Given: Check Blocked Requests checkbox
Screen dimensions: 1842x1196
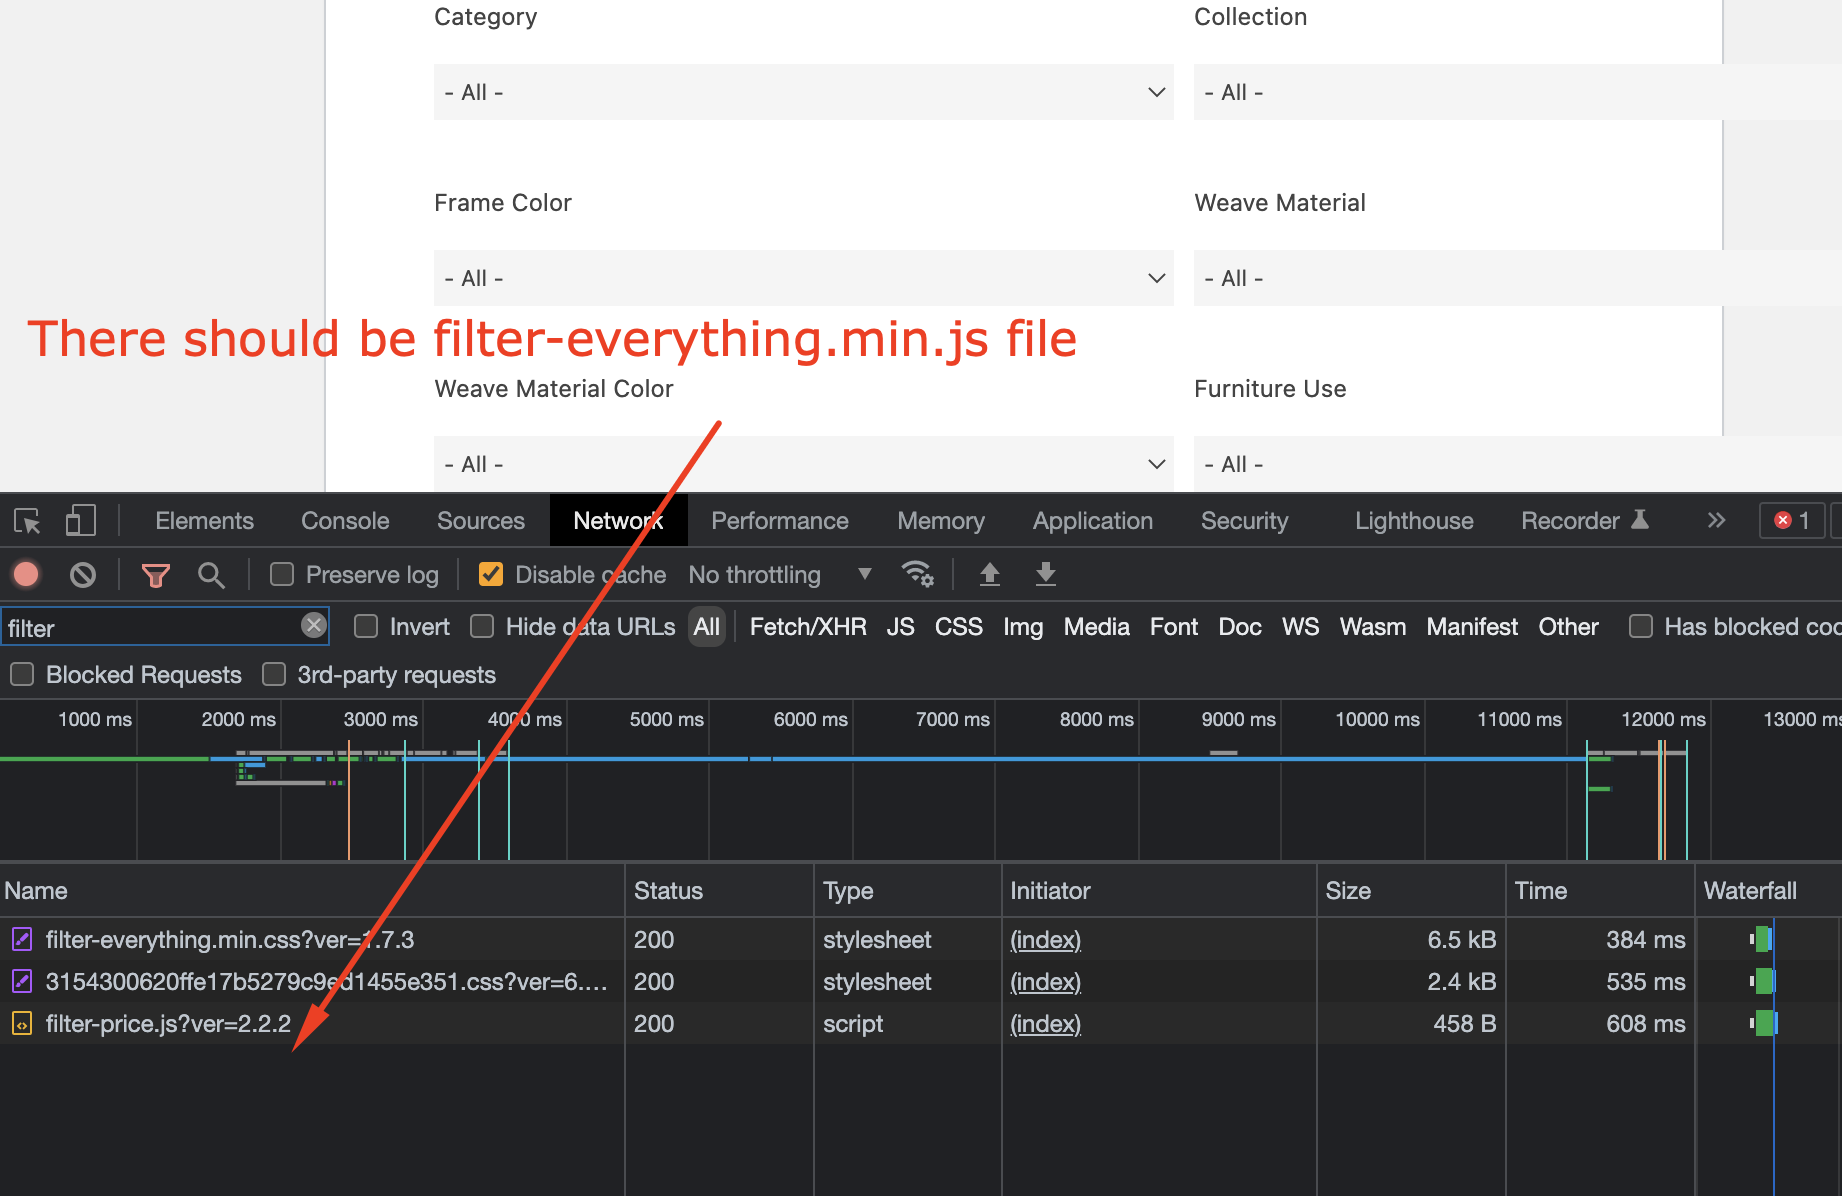Looking at the screenshot, I should 22,674.
